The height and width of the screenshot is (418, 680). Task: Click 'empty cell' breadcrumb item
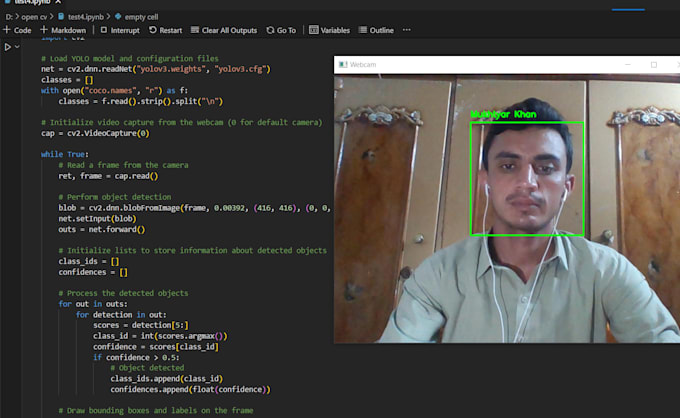pyautogui.click(x=137, y=17)
